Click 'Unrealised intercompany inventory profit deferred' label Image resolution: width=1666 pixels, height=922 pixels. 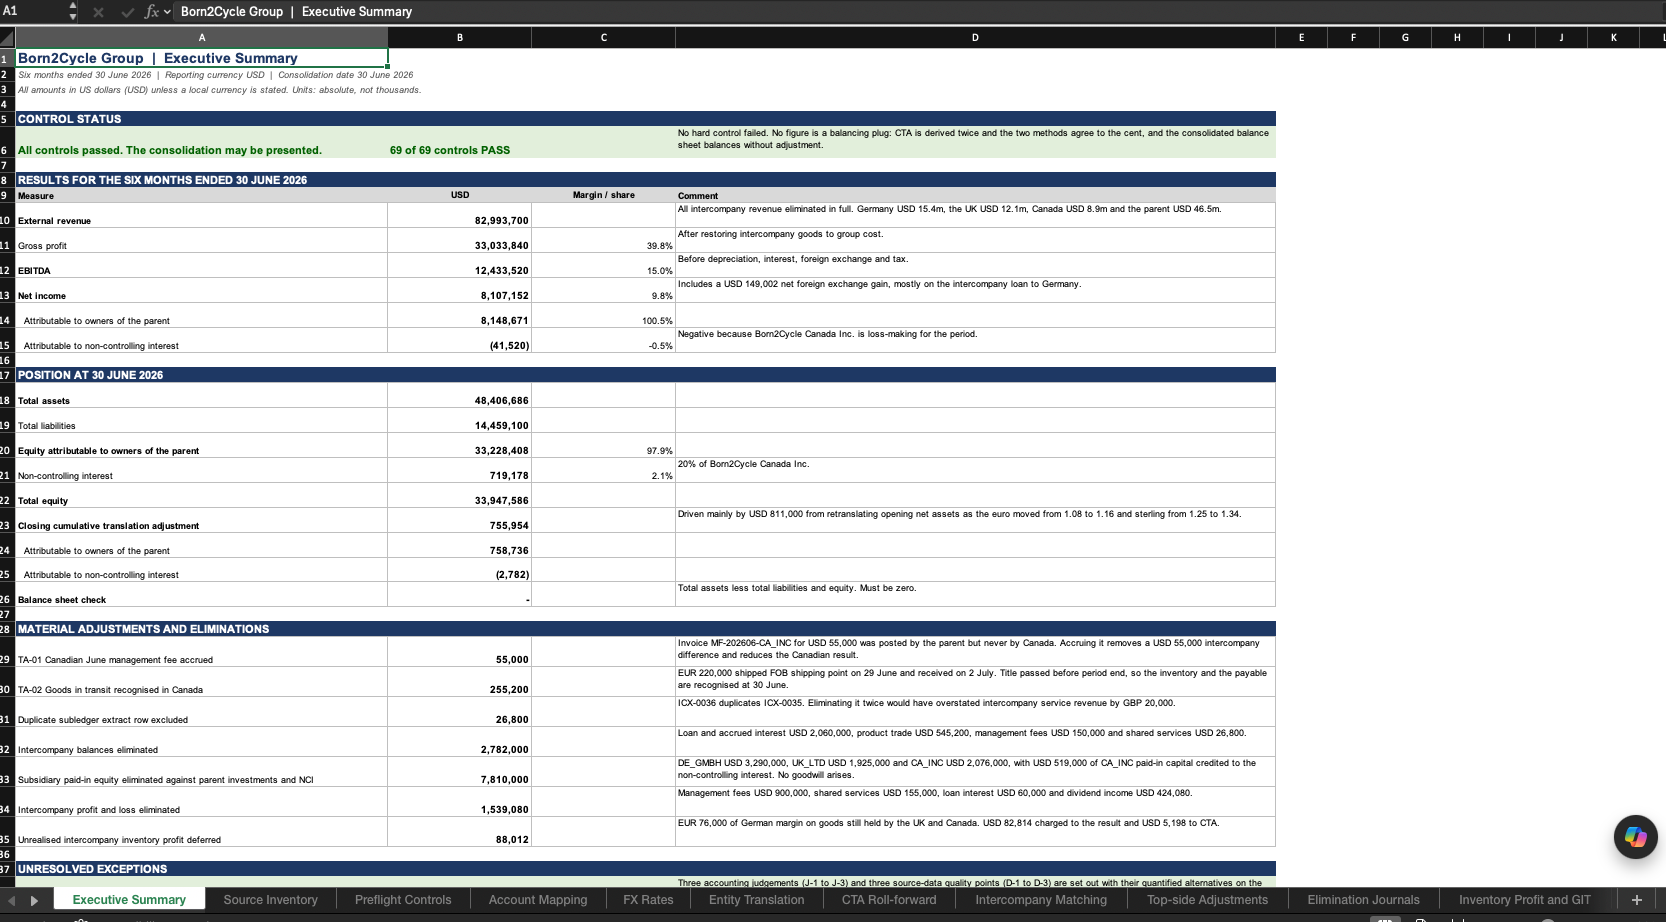point(119,840)
